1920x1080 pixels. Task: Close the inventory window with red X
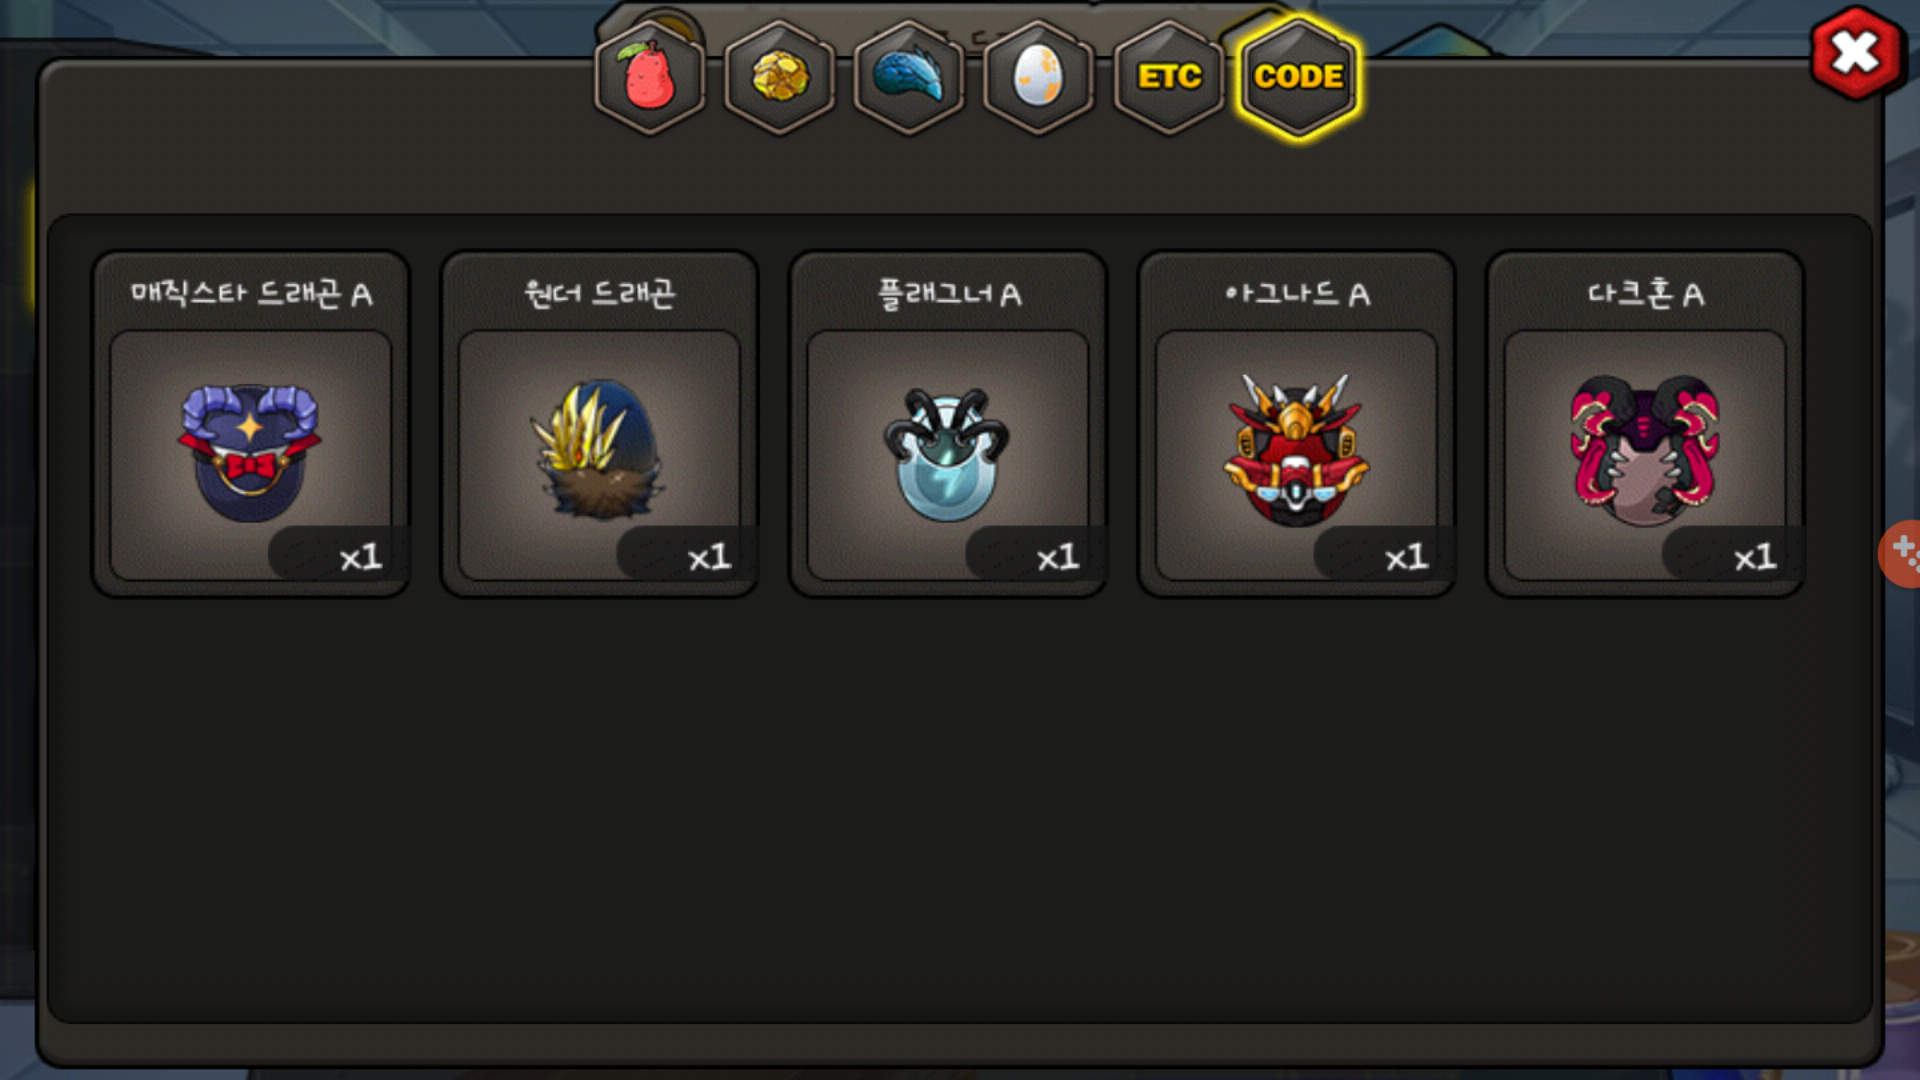[1856, 53]
